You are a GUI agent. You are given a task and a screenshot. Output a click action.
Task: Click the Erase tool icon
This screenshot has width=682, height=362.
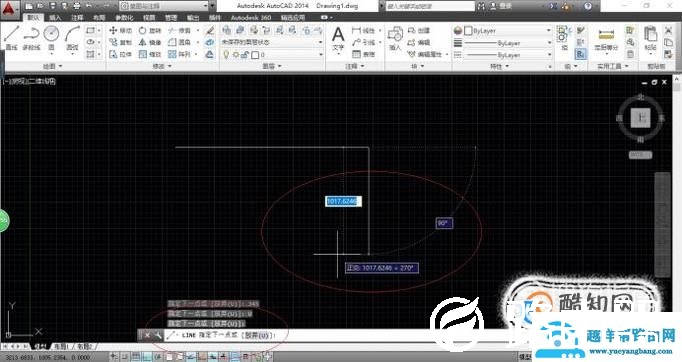(210, 30)
